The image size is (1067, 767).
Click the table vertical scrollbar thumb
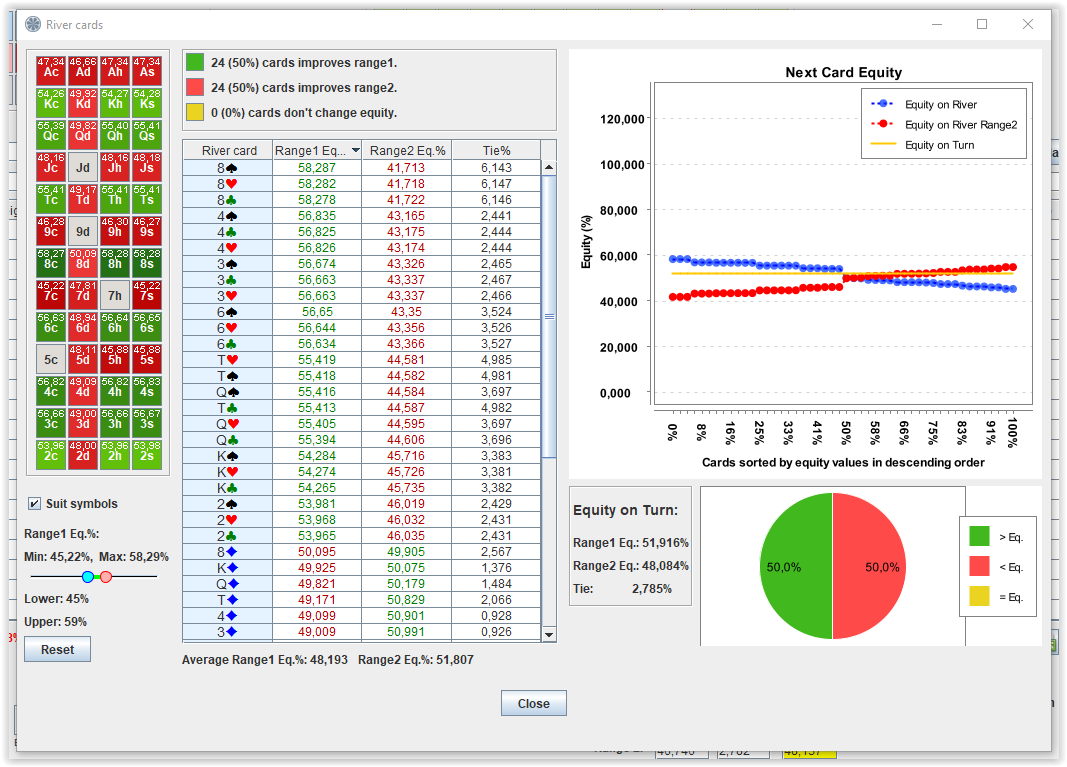click(549, 316)
